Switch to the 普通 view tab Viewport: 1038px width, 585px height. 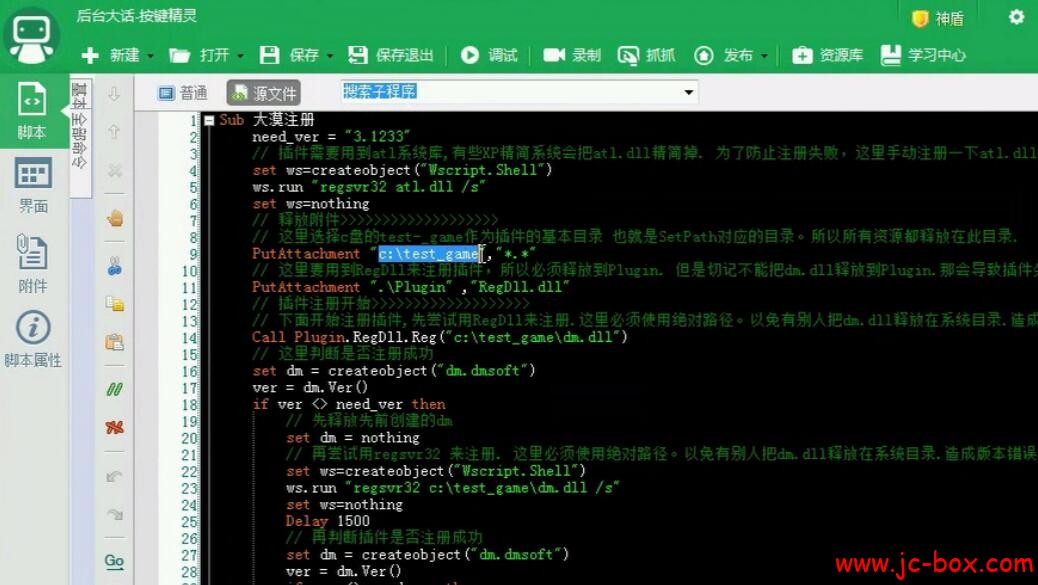183,93
